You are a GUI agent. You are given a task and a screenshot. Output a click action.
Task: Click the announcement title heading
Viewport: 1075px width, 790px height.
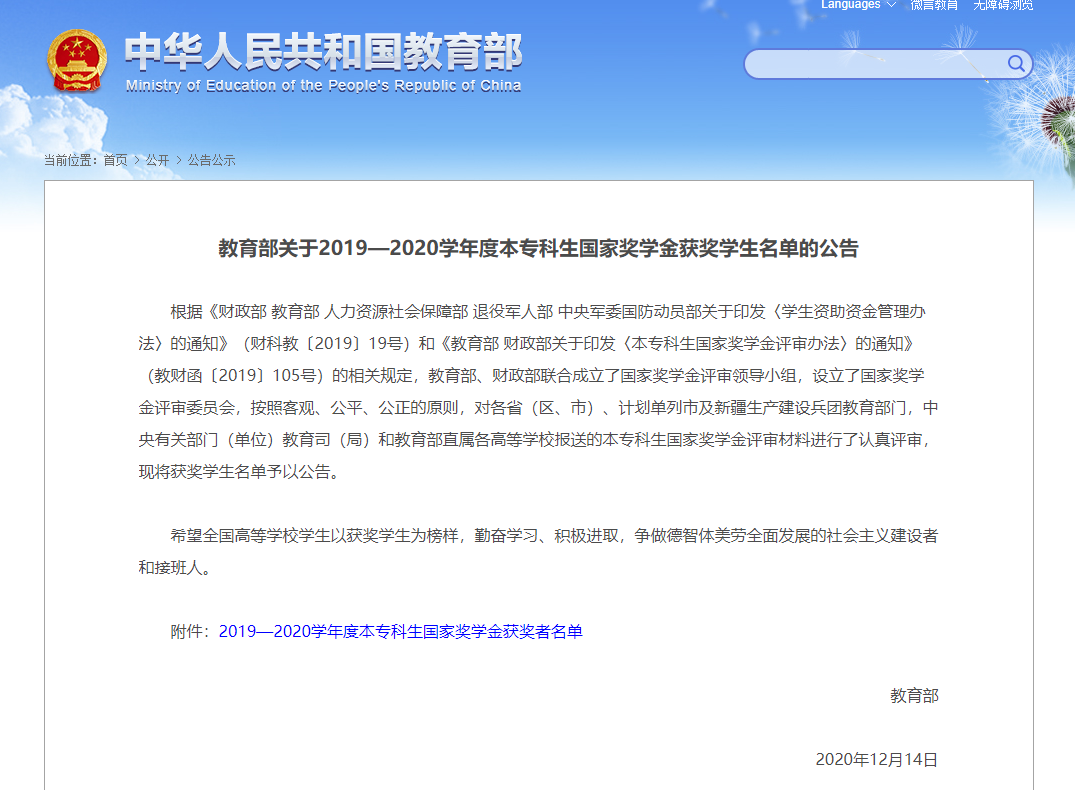[538, 248]
